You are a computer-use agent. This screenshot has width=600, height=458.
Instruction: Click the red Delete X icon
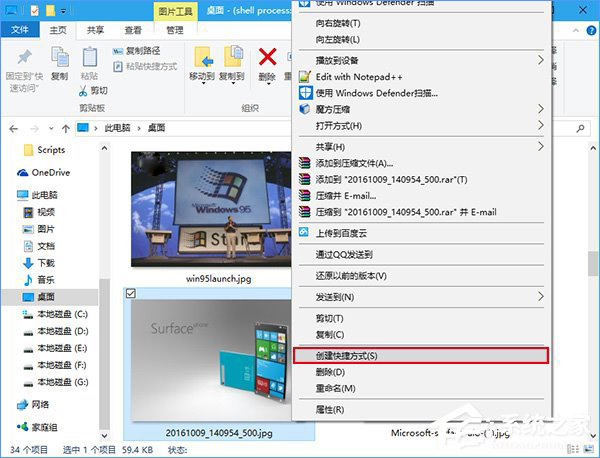coord(267,57)
